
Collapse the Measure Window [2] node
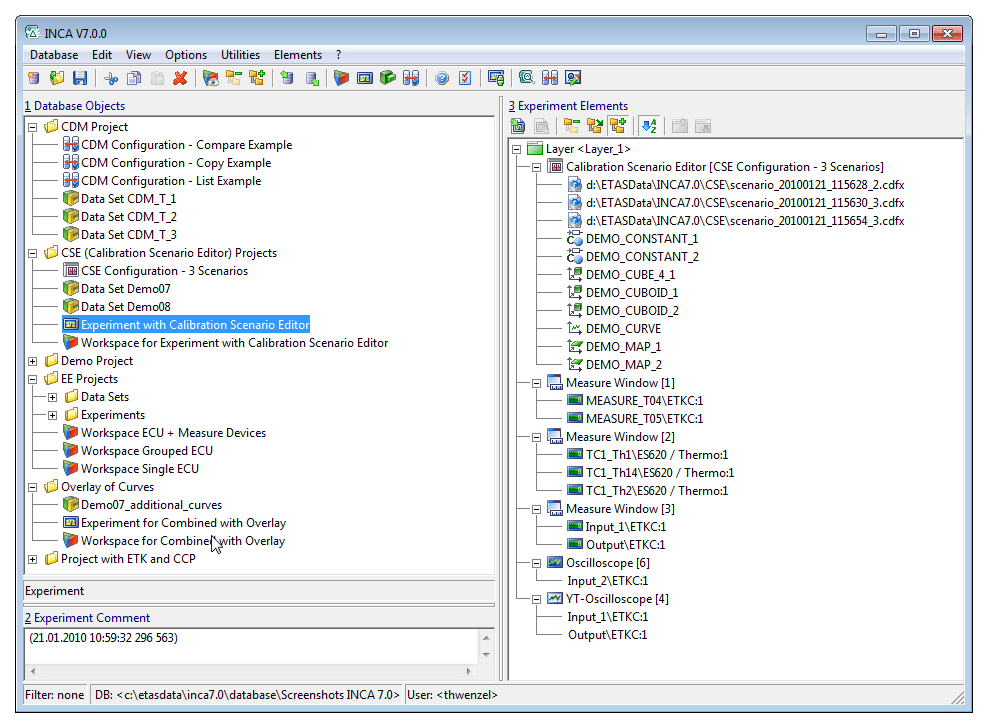pos(537,437)
